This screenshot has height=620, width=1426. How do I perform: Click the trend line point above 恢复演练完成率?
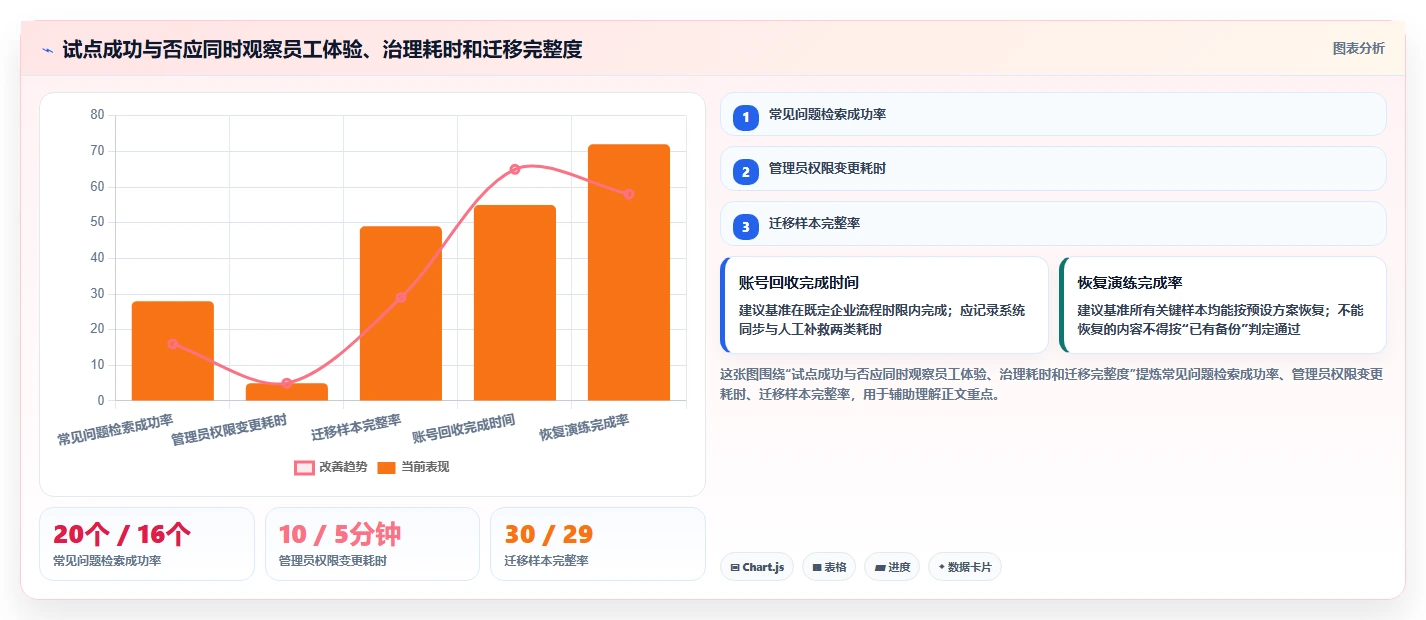coord(629,194)
